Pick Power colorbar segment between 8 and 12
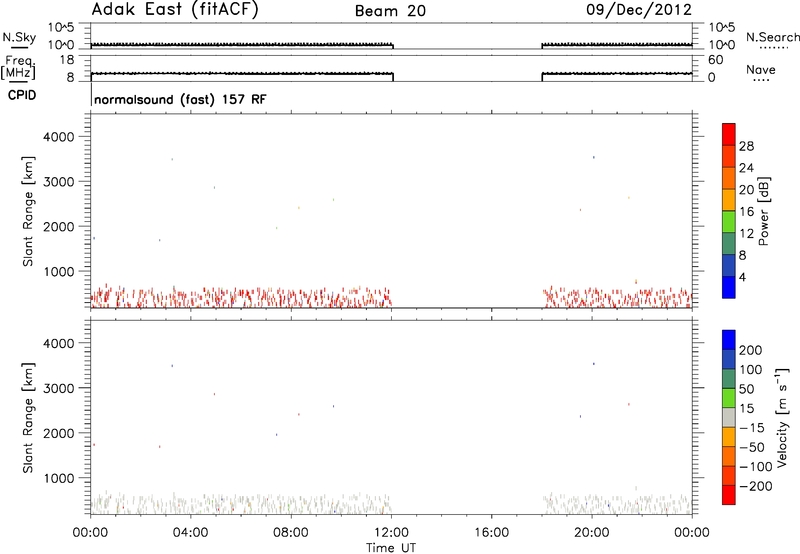800x554 pixels. pos(729,243)
